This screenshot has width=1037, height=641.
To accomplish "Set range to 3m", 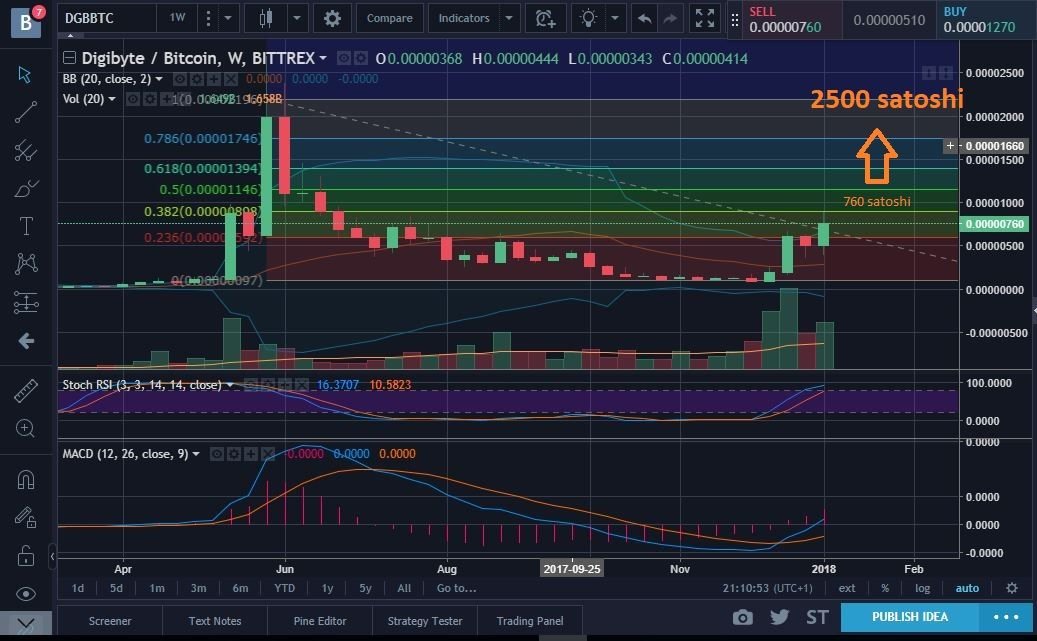I will [198, 588].
